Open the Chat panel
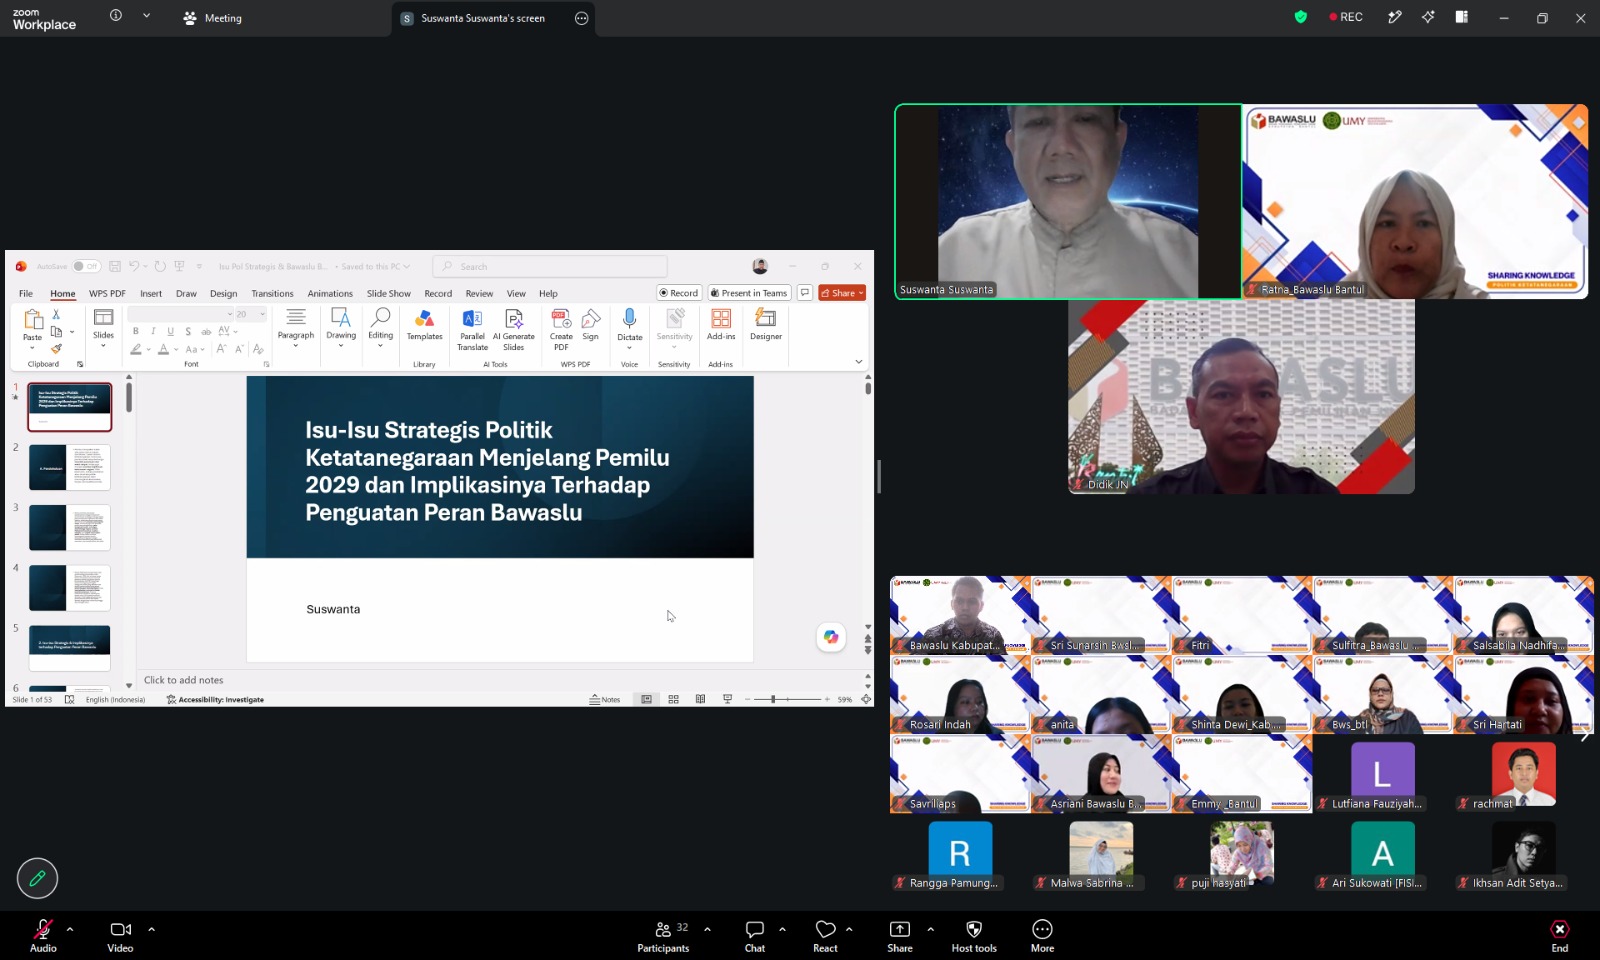The image size is (1600, 960). 755,936
